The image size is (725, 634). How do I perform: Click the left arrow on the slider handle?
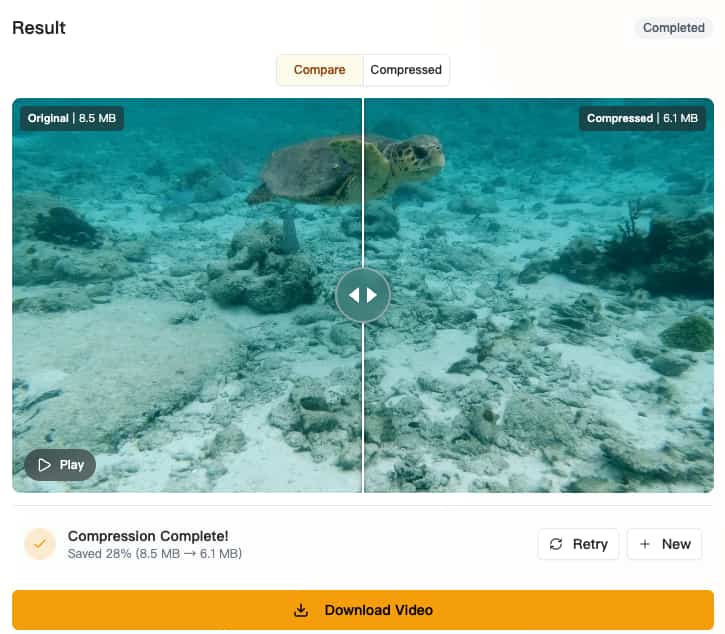(x=353, y=295)
